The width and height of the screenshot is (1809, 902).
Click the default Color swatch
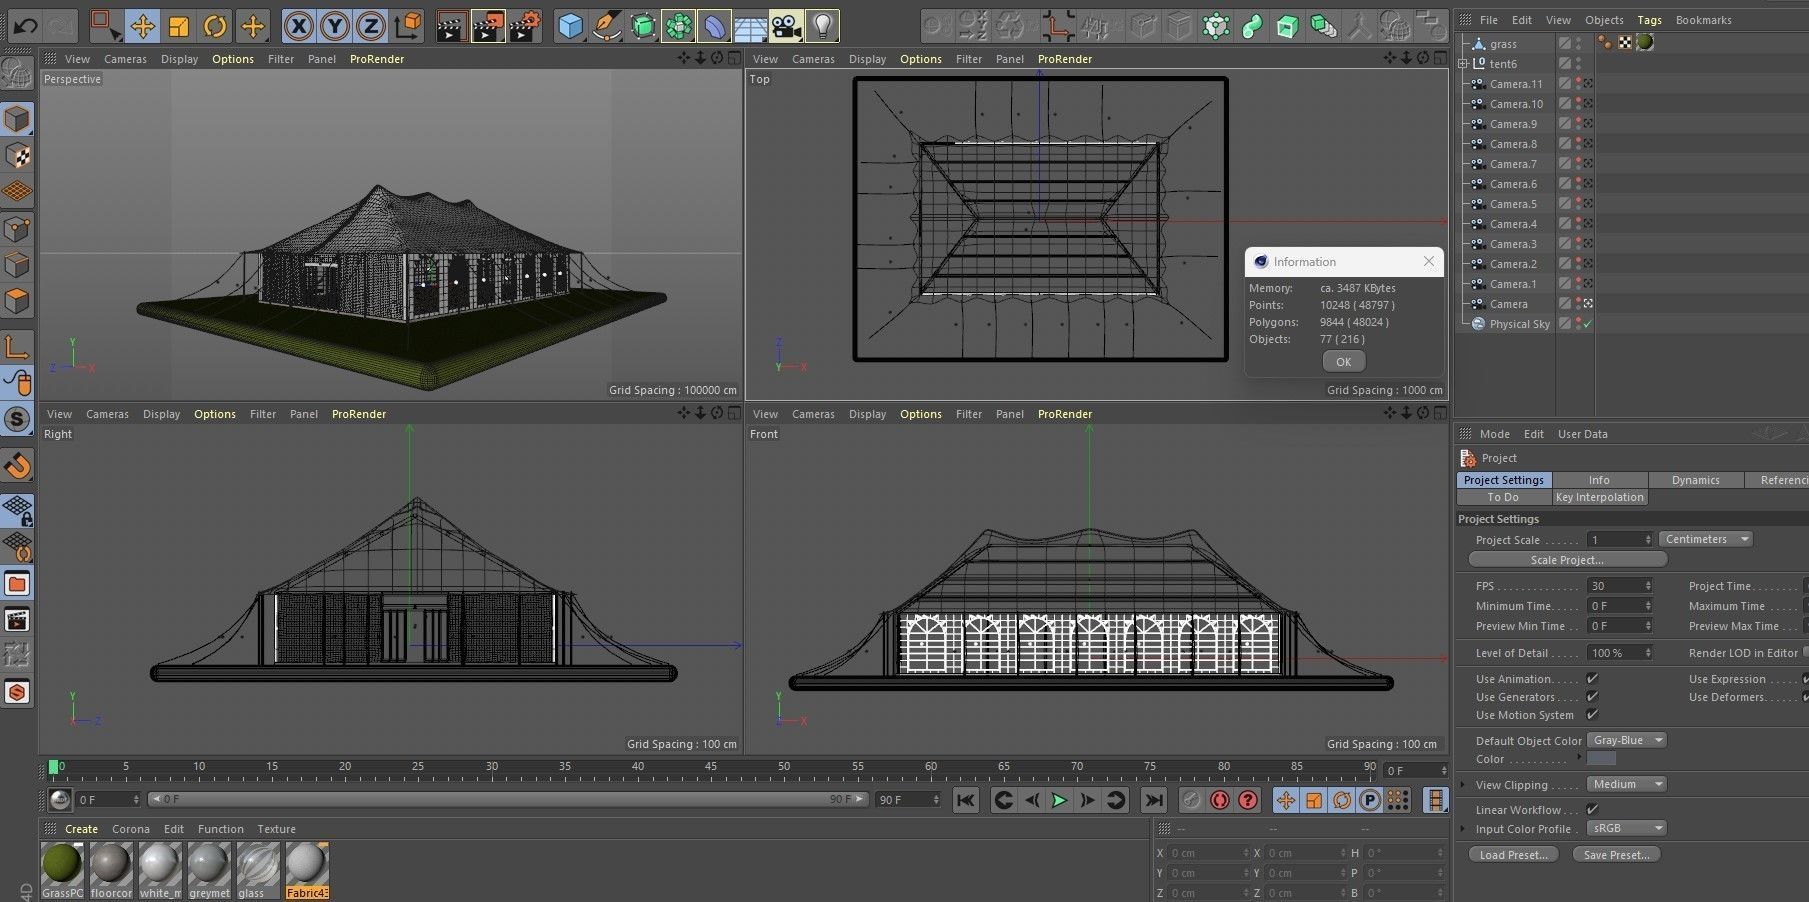1601,759
